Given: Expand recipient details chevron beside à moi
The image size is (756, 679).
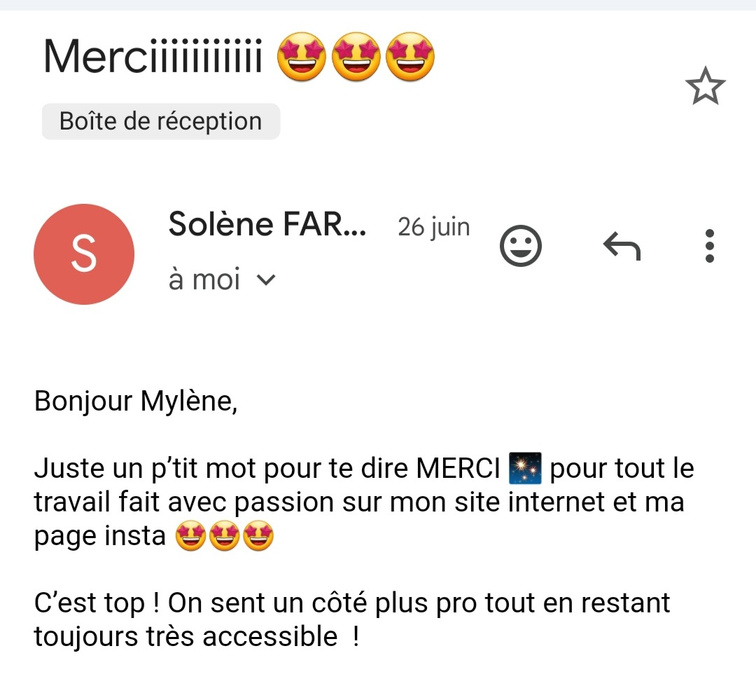Looking at the screenshot, I should pyautogui.click(x=265, y=280).
